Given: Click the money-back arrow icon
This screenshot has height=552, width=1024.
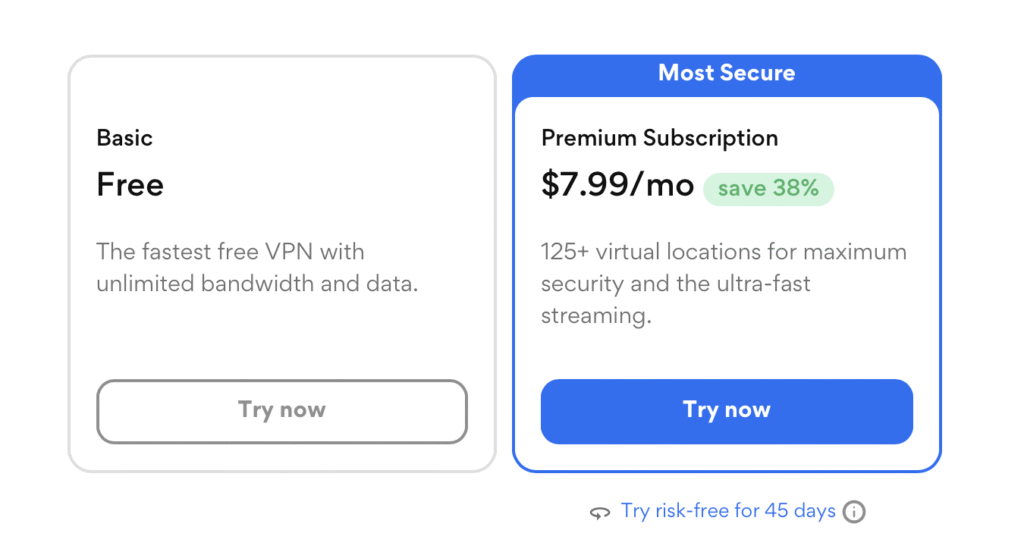Looking at the screenshot, I should [600, 513].
